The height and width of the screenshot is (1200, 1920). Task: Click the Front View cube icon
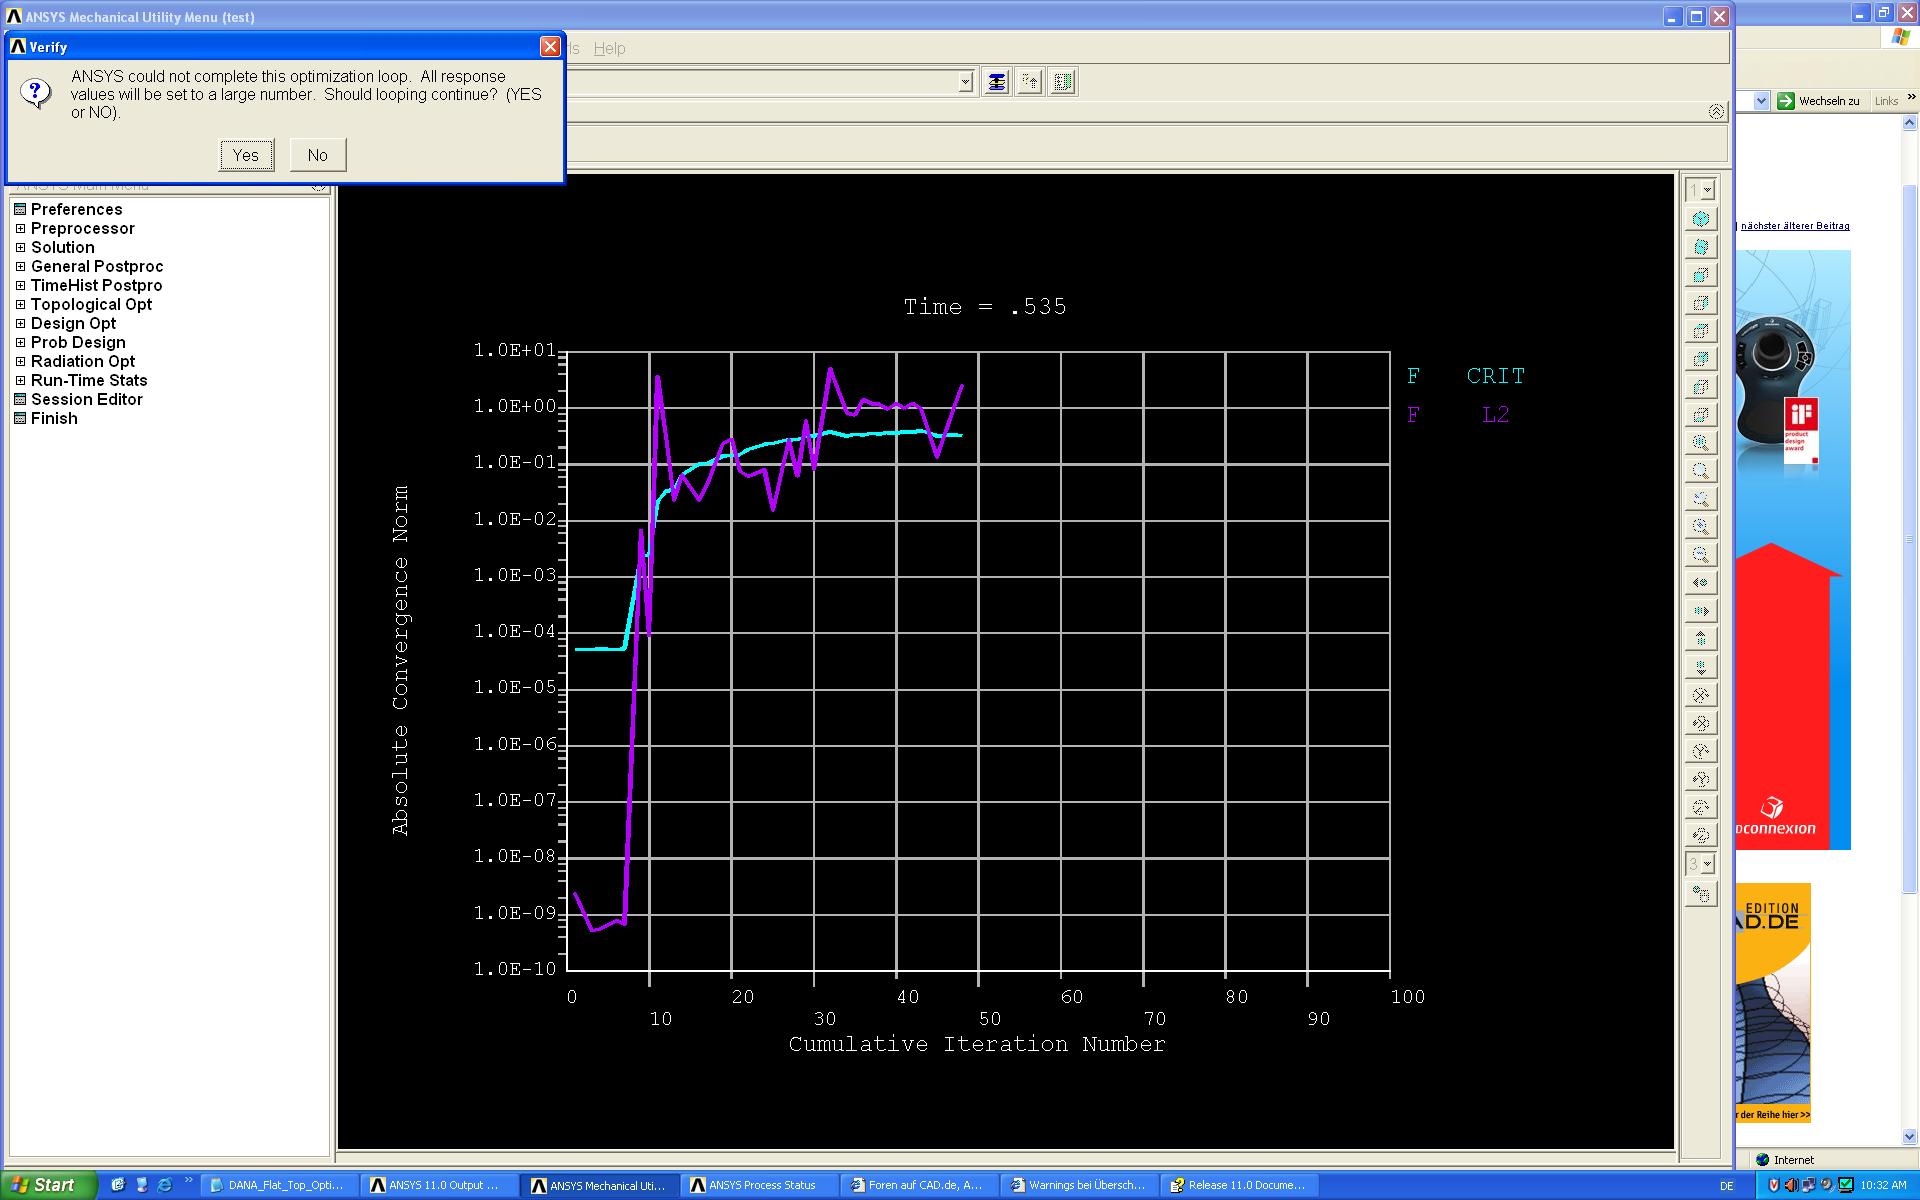pos(1700,275)
